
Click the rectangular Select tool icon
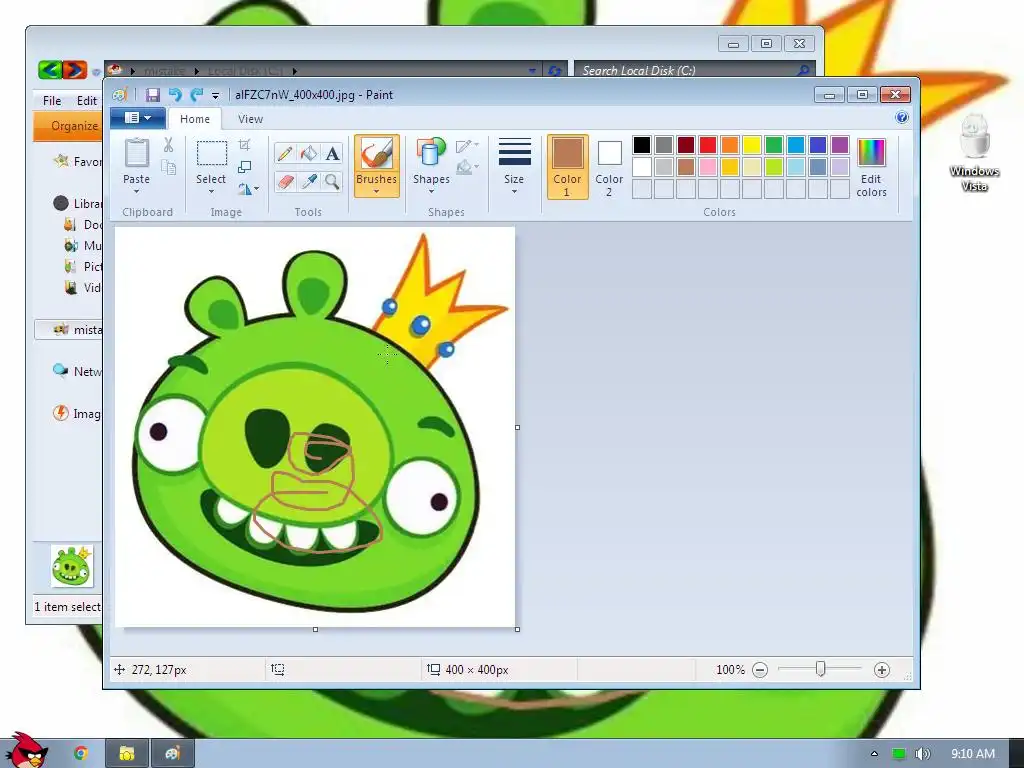click(x=212, y=154)
